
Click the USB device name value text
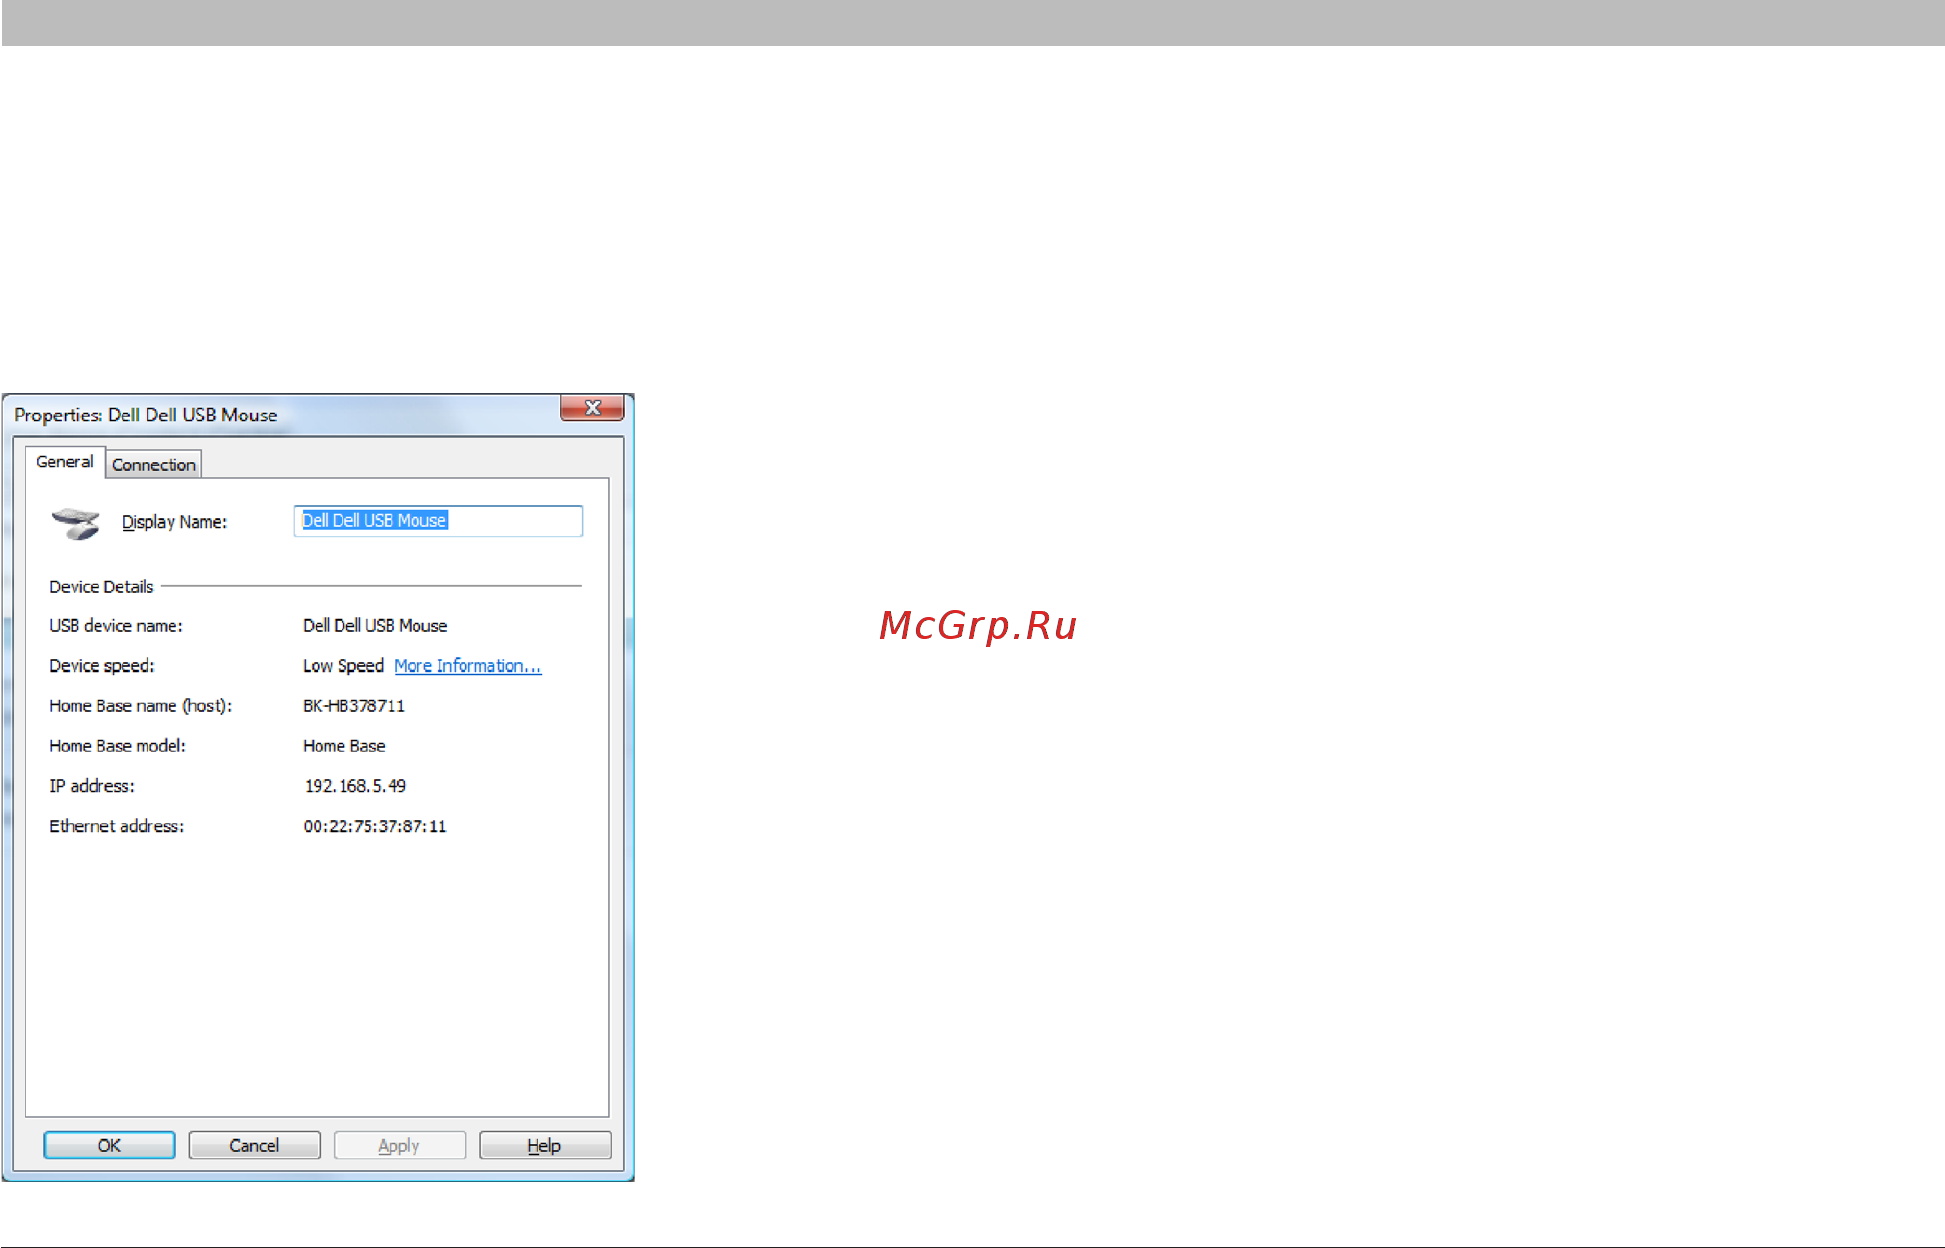click(375, 626)
